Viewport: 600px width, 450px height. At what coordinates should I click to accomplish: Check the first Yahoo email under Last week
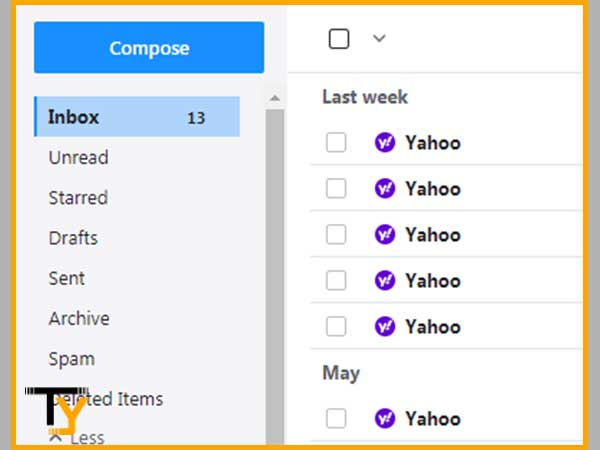[x=336, y=142]
